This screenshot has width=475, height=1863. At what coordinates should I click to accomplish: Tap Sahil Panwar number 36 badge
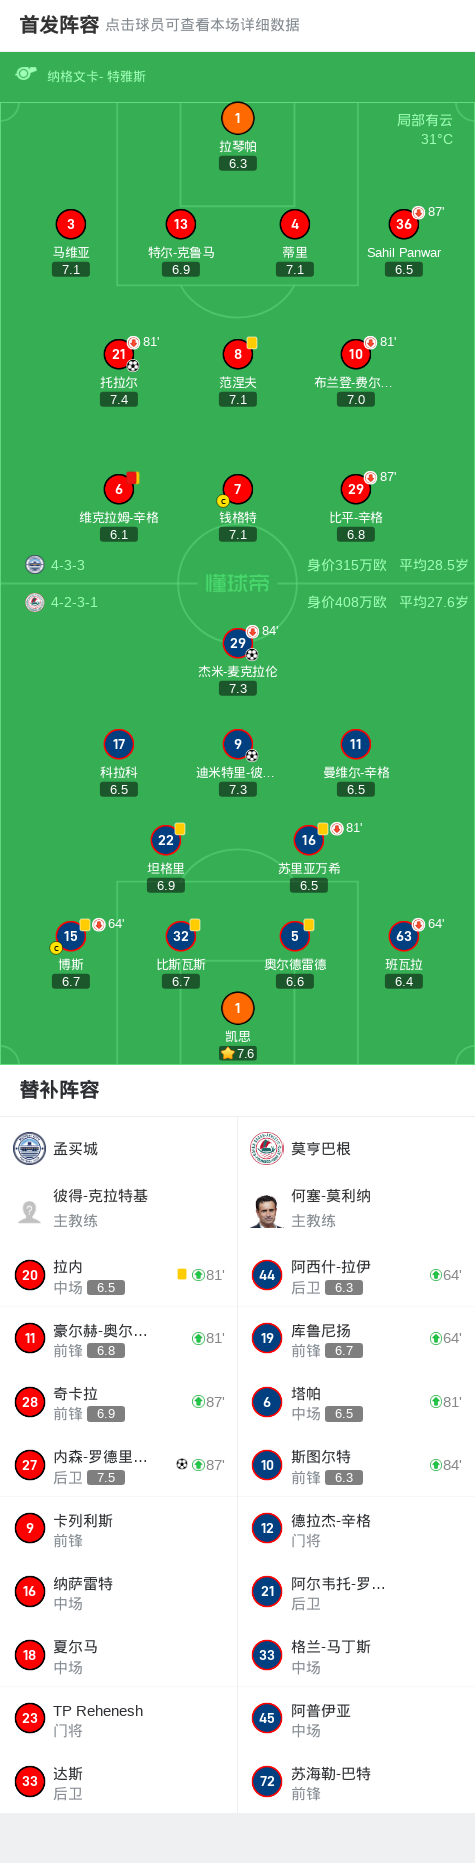point(403,225)
